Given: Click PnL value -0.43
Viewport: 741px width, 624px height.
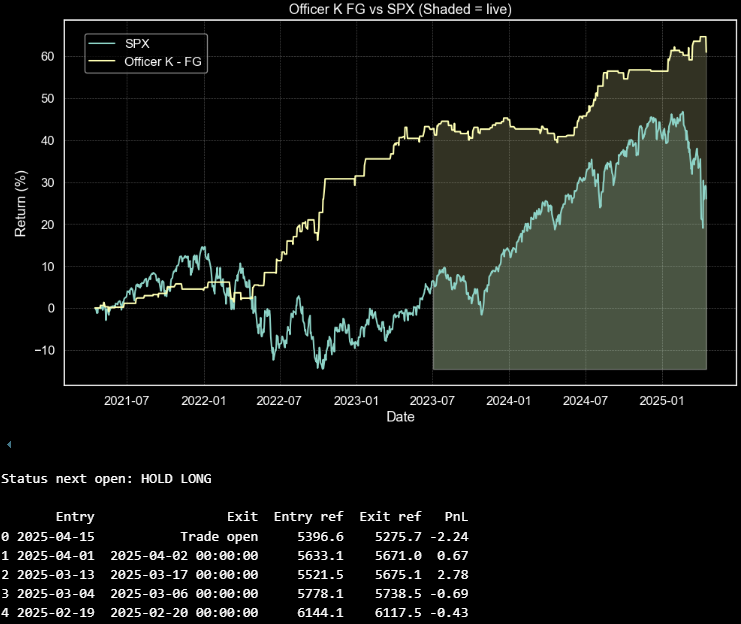Looking at the screenshot, I should pyautogui.click(x=449, y=613).
